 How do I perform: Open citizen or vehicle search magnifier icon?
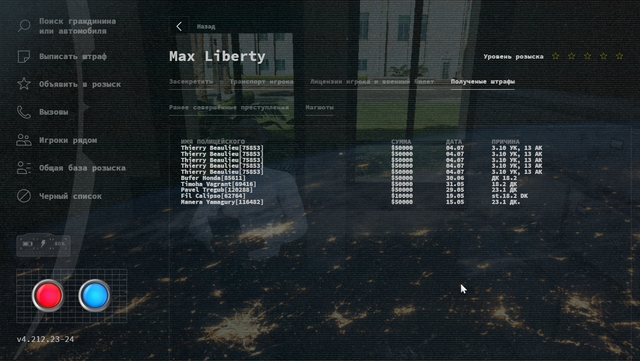tap(24, 26)
